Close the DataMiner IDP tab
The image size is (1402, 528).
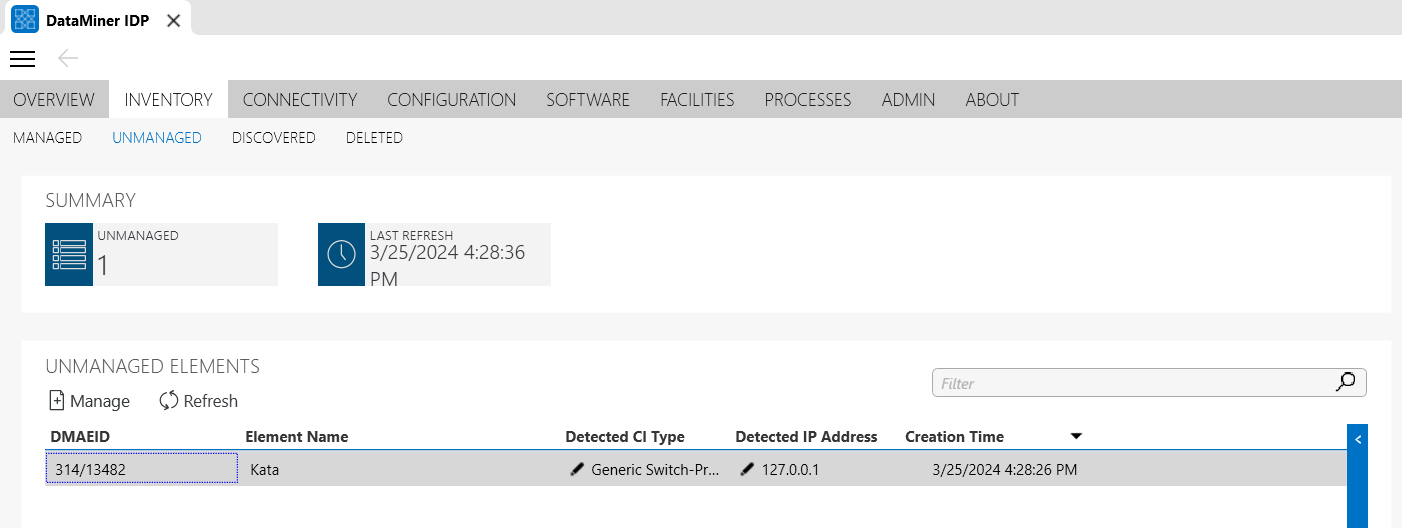(x=173, y=20)
